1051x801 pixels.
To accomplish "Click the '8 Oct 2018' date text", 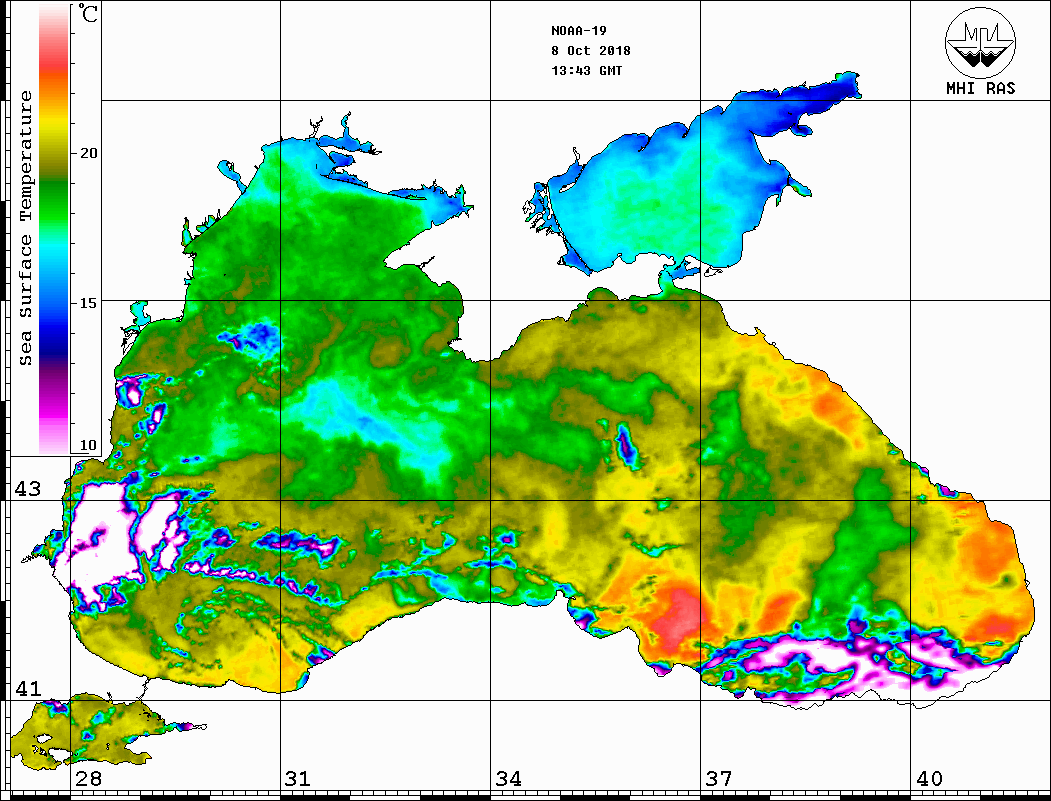I will tap(591, 51).
